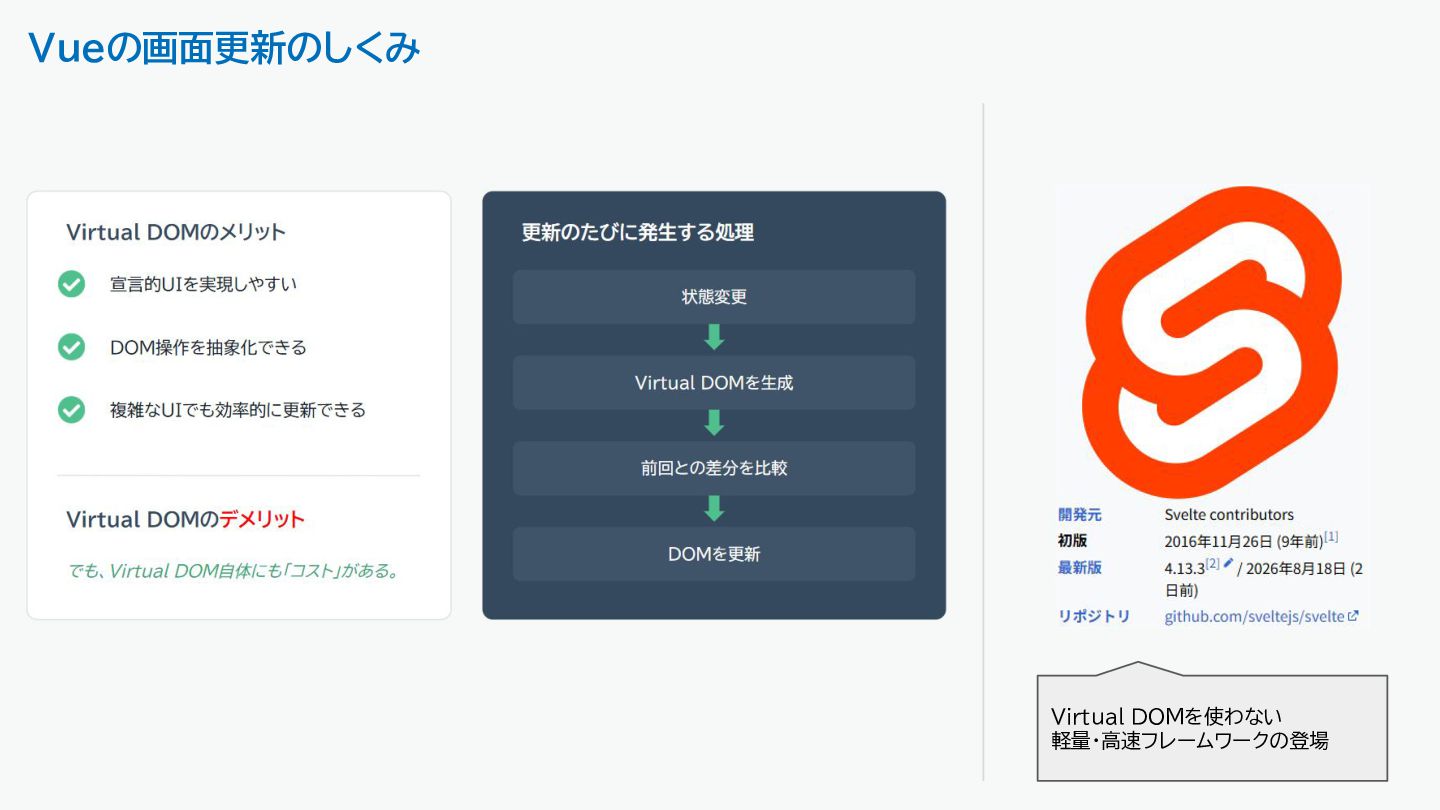This screenshot has height=810, width=1440.
Task: Click the heading Virtual DOMのデメリット
Action: (x=185, y=520)
